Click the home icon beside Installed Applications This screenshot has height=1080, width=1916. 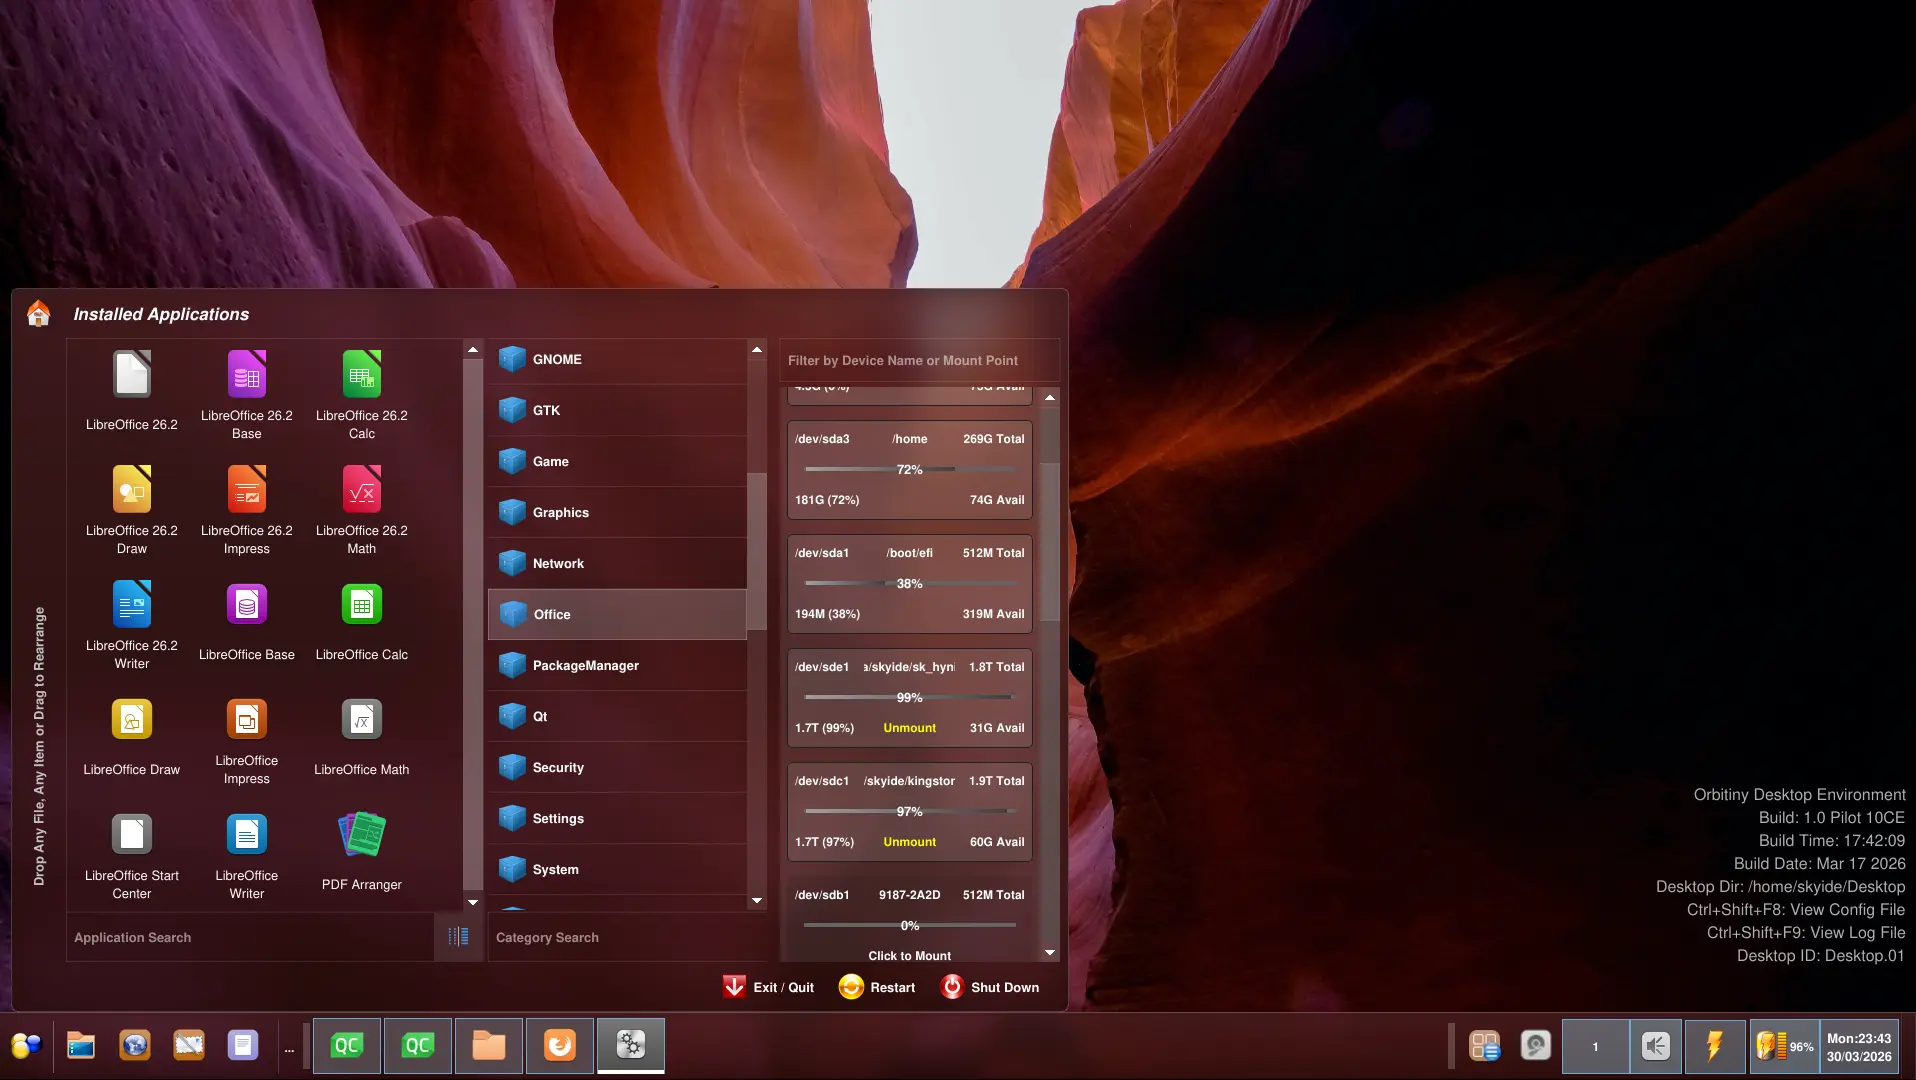(x=39, y=314)
